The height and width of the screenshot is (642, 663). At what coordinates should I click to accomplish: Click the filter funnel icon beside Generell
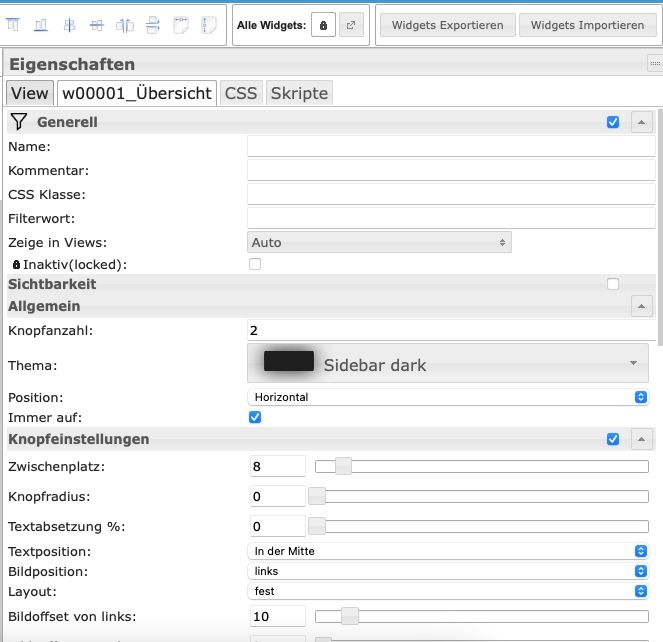click(19, 122)
